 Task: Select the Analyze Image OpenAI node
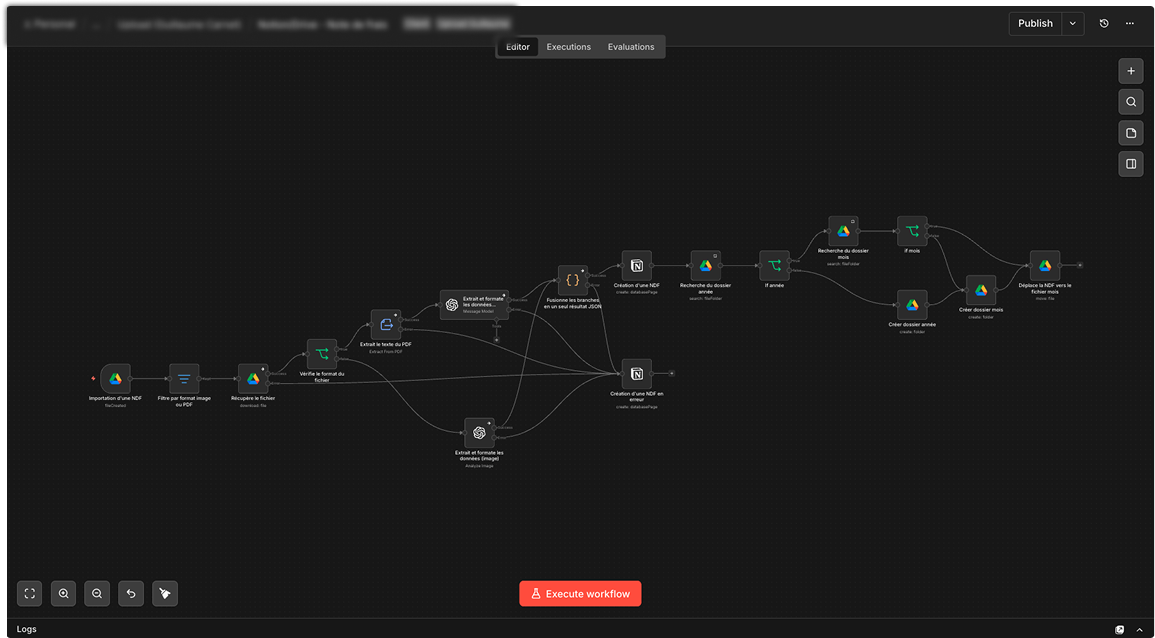coord(479,432)
